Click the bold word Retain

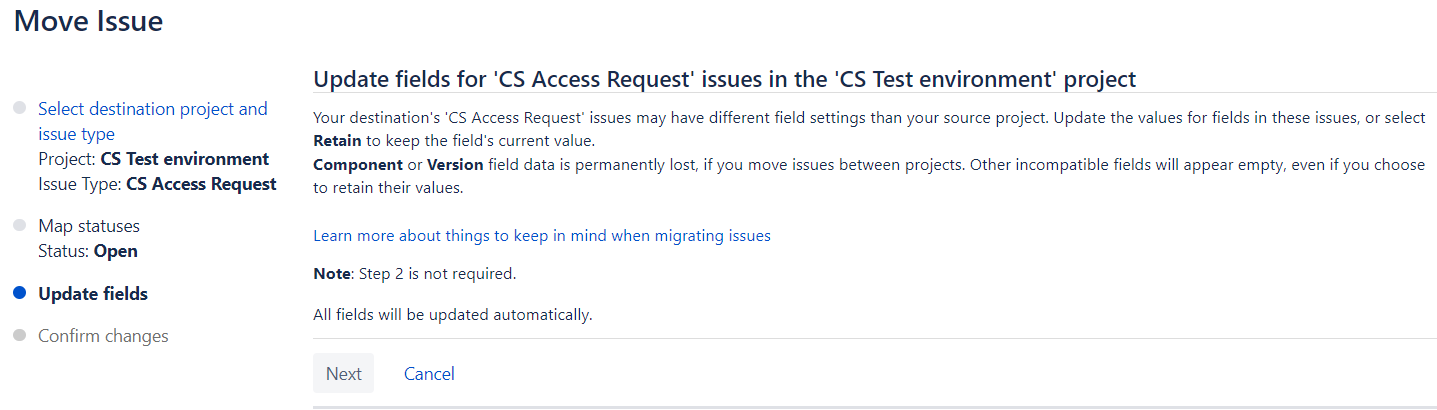click(x=337, y=140)
